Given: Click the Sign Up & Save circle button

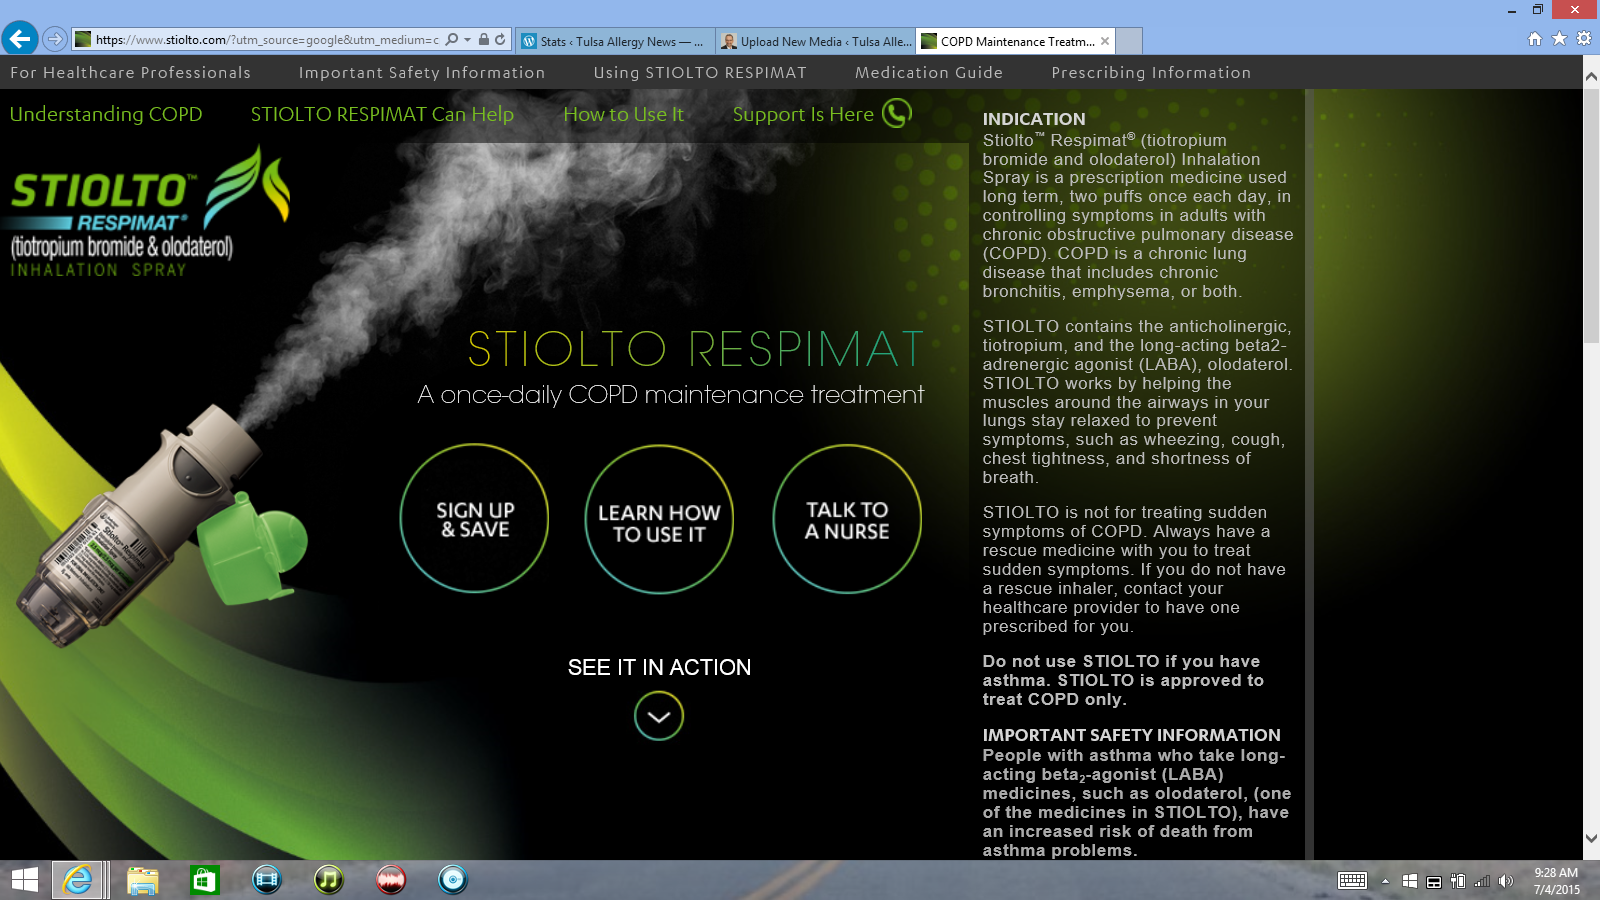Looking at the screenshot, I should pyautogui.click(x=475, y=519).
